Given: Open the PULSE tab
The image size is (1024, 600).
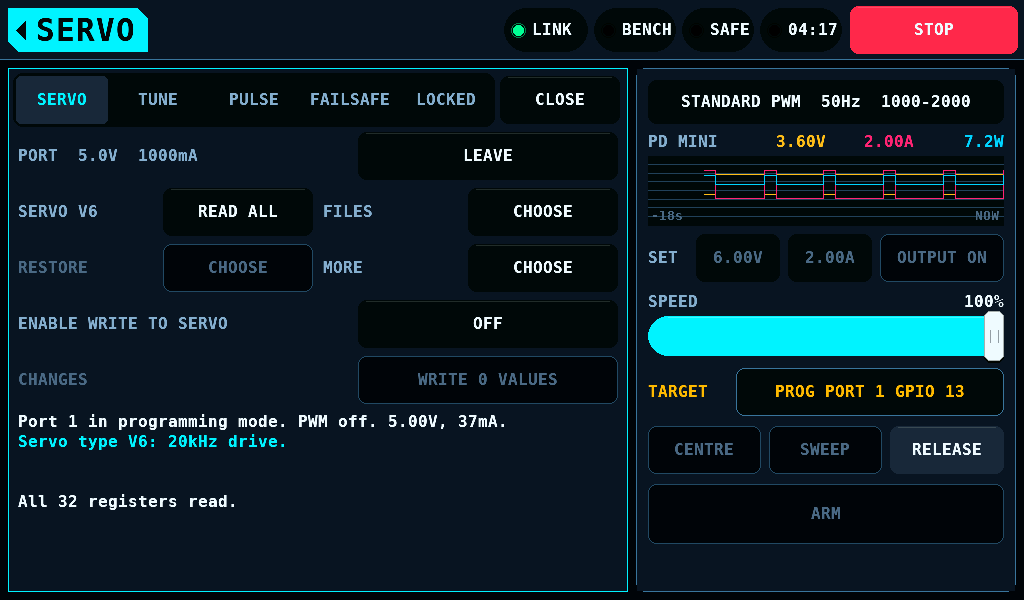Looking at the screenshot, I should [x=253, y=100].
